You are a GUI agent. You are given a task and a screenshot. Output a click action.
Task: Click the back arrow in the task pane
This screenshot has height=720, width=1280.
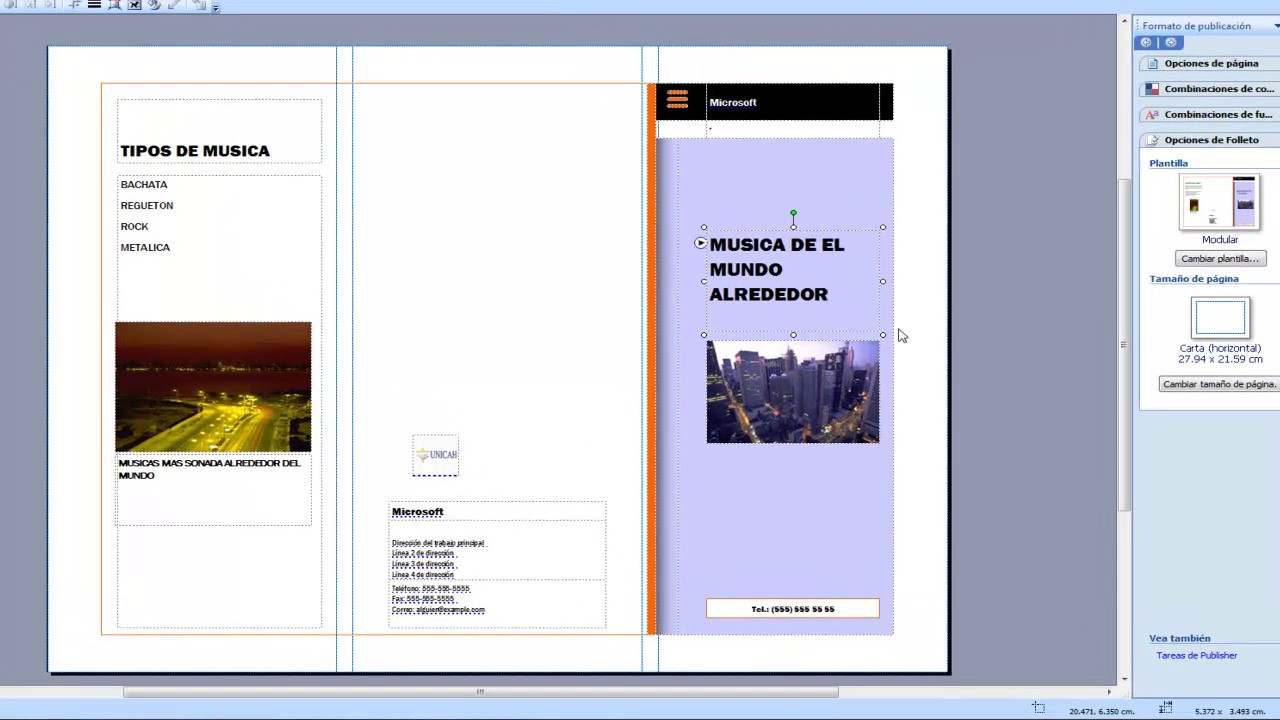pos(1146,43)
